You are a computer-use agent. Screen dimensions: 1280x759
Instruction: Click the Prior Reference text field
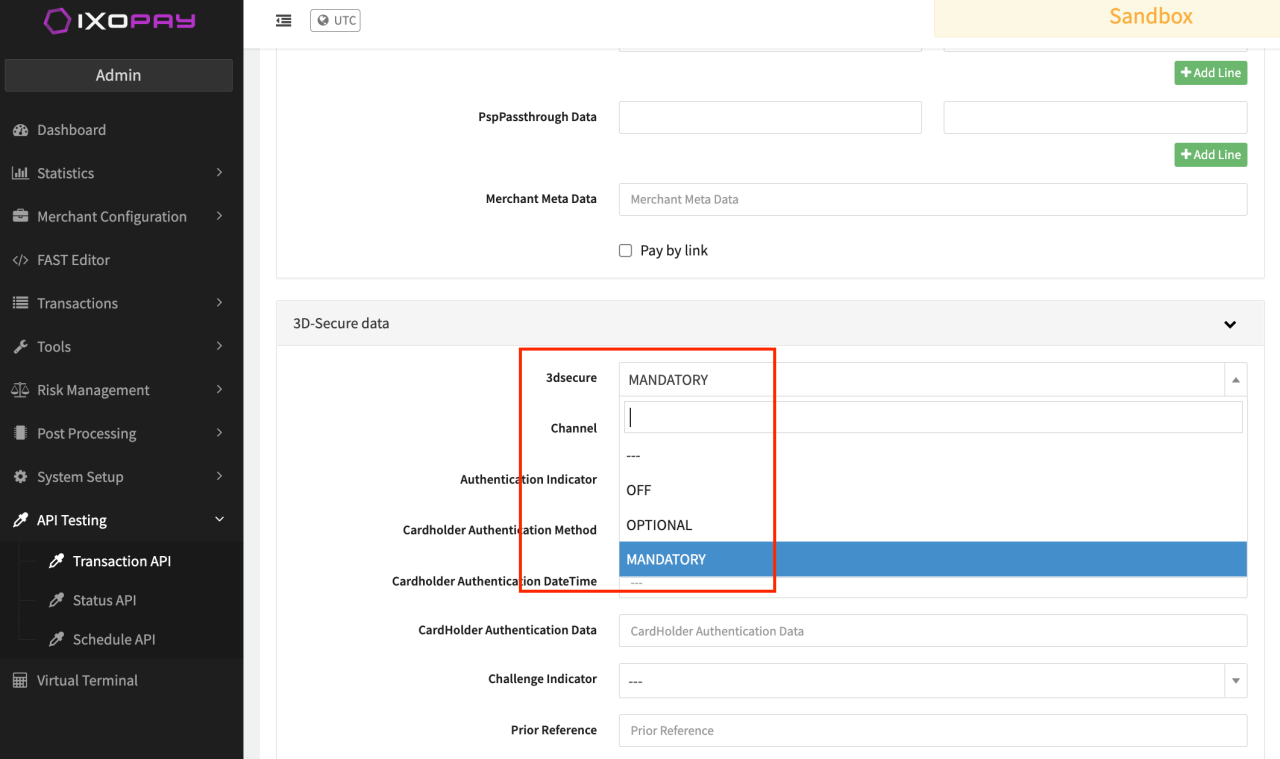pyautogui.click(x=932, y=730)
